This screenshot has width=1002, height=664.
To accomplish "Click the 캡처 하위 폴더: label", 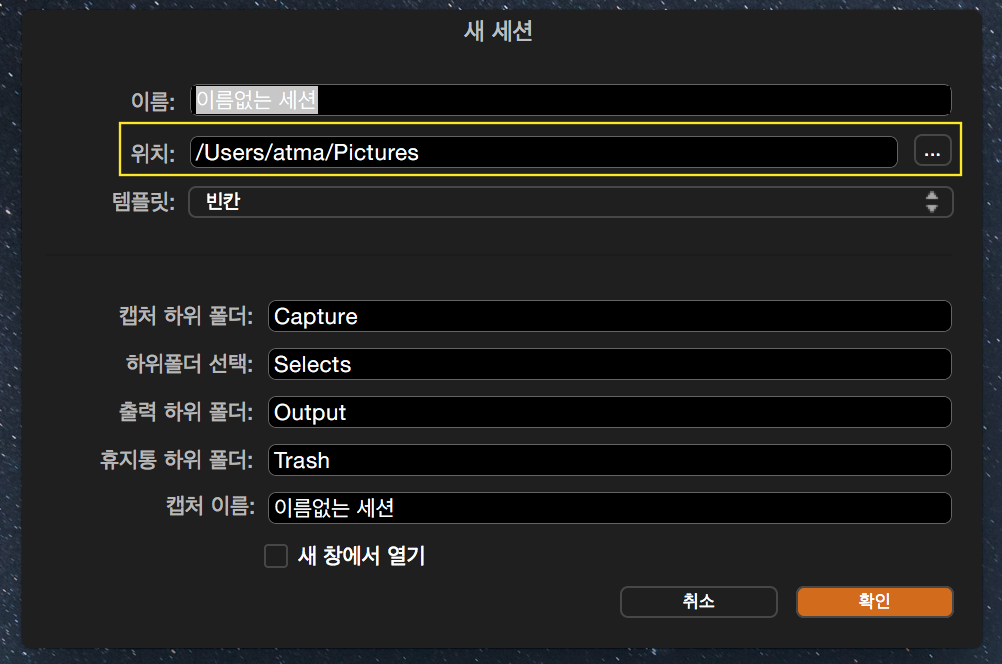I will 186,316.
